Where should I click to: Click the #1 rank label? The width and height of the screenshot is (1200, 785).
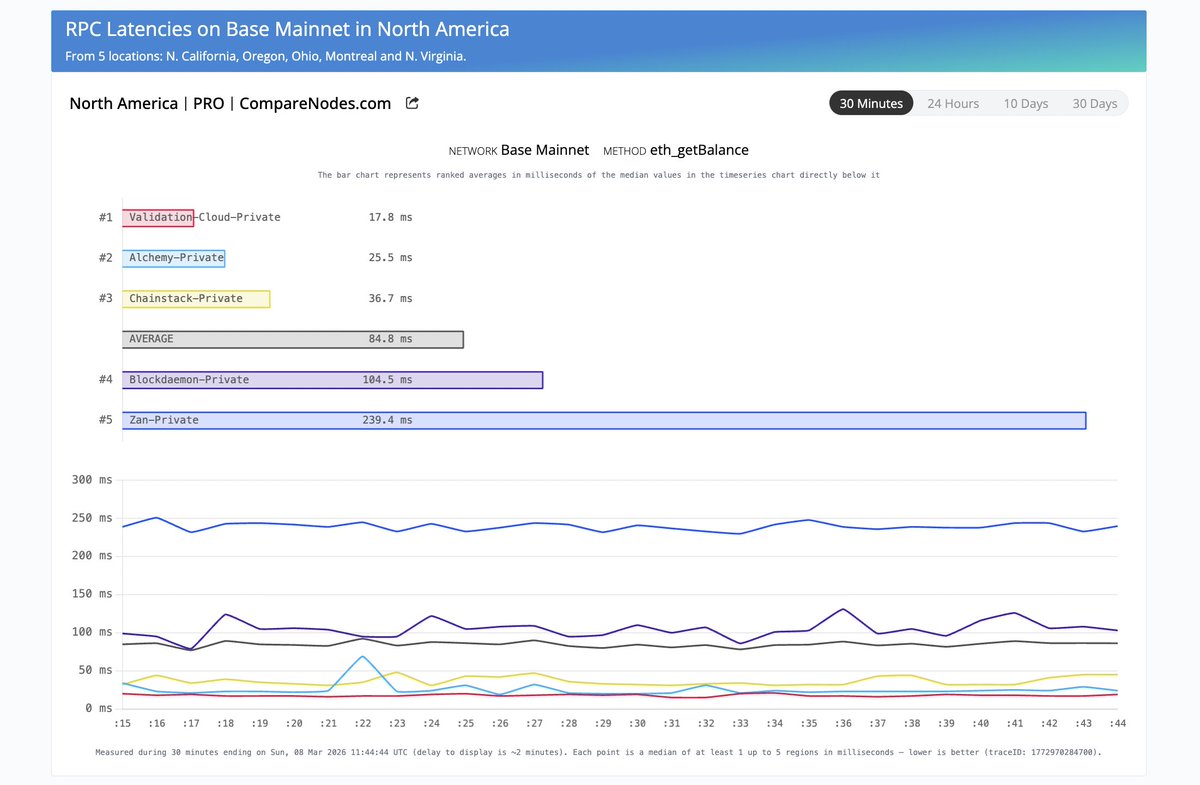tap(105, 217)
